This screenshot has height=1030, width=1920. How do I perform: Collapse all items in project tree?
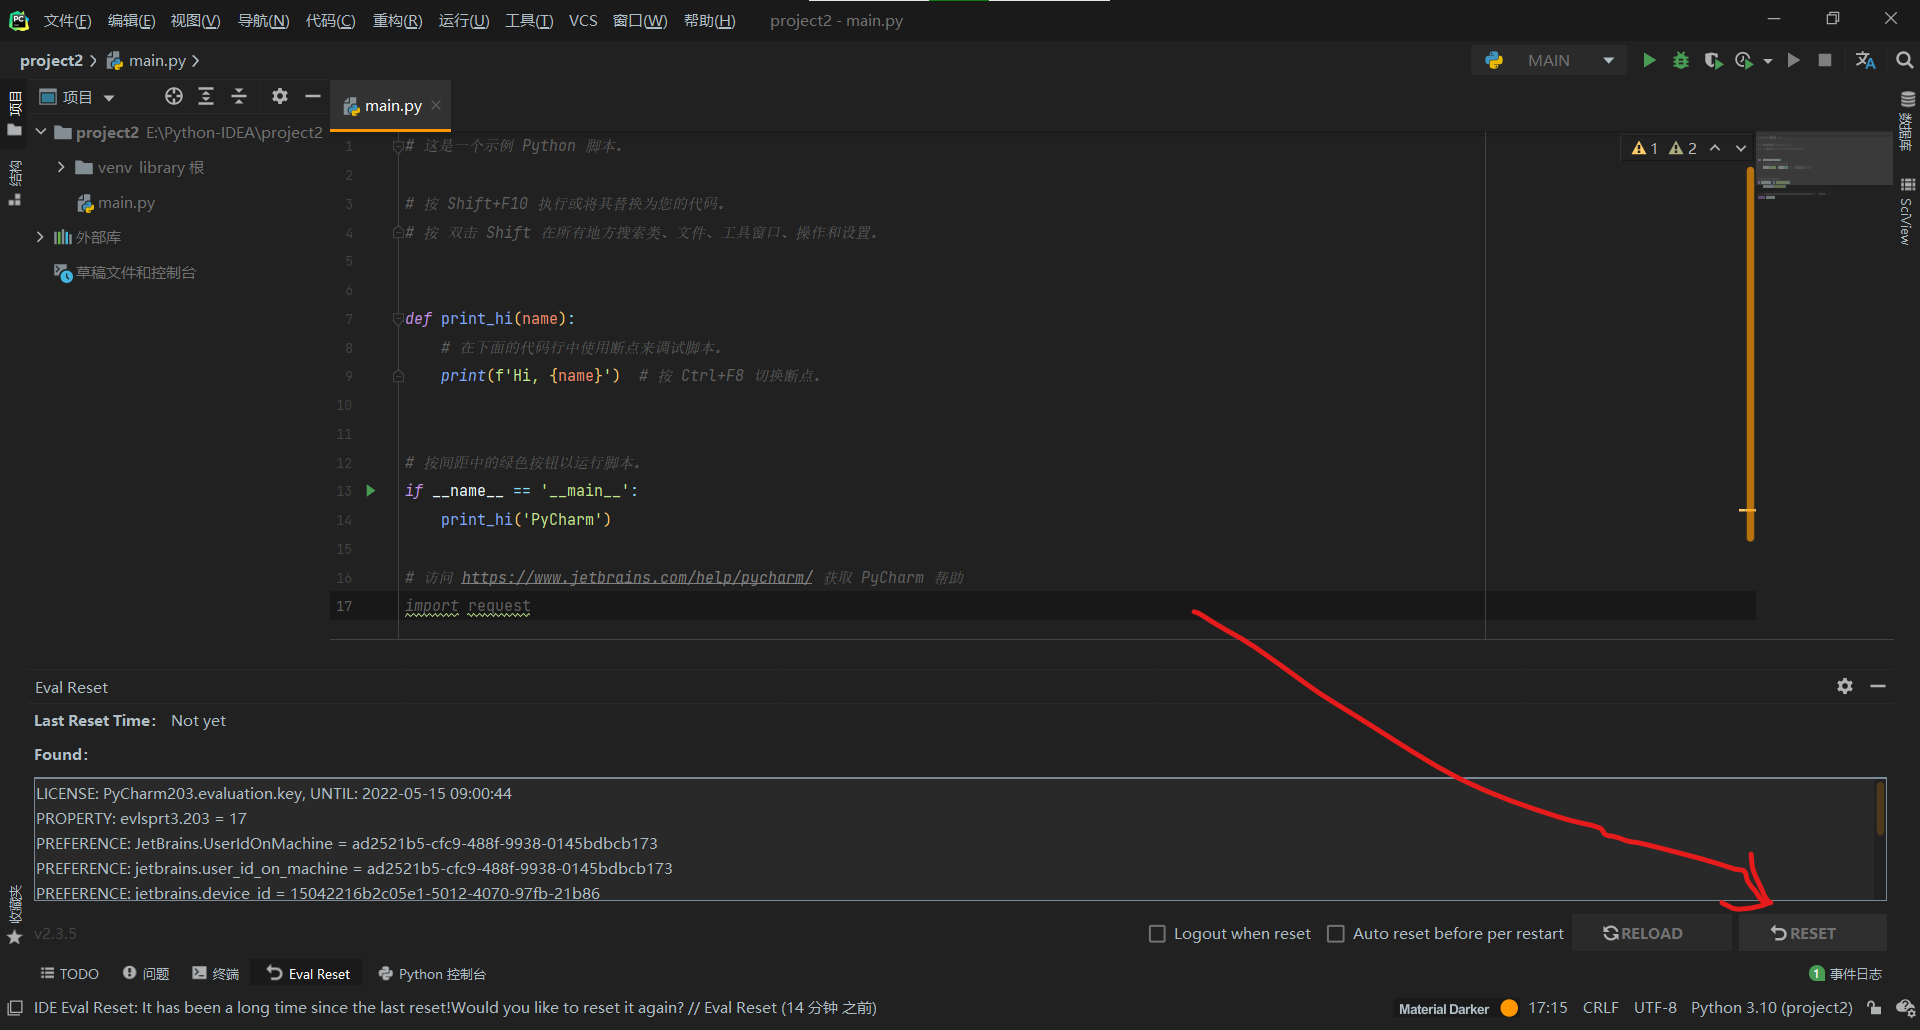point(239,96)
